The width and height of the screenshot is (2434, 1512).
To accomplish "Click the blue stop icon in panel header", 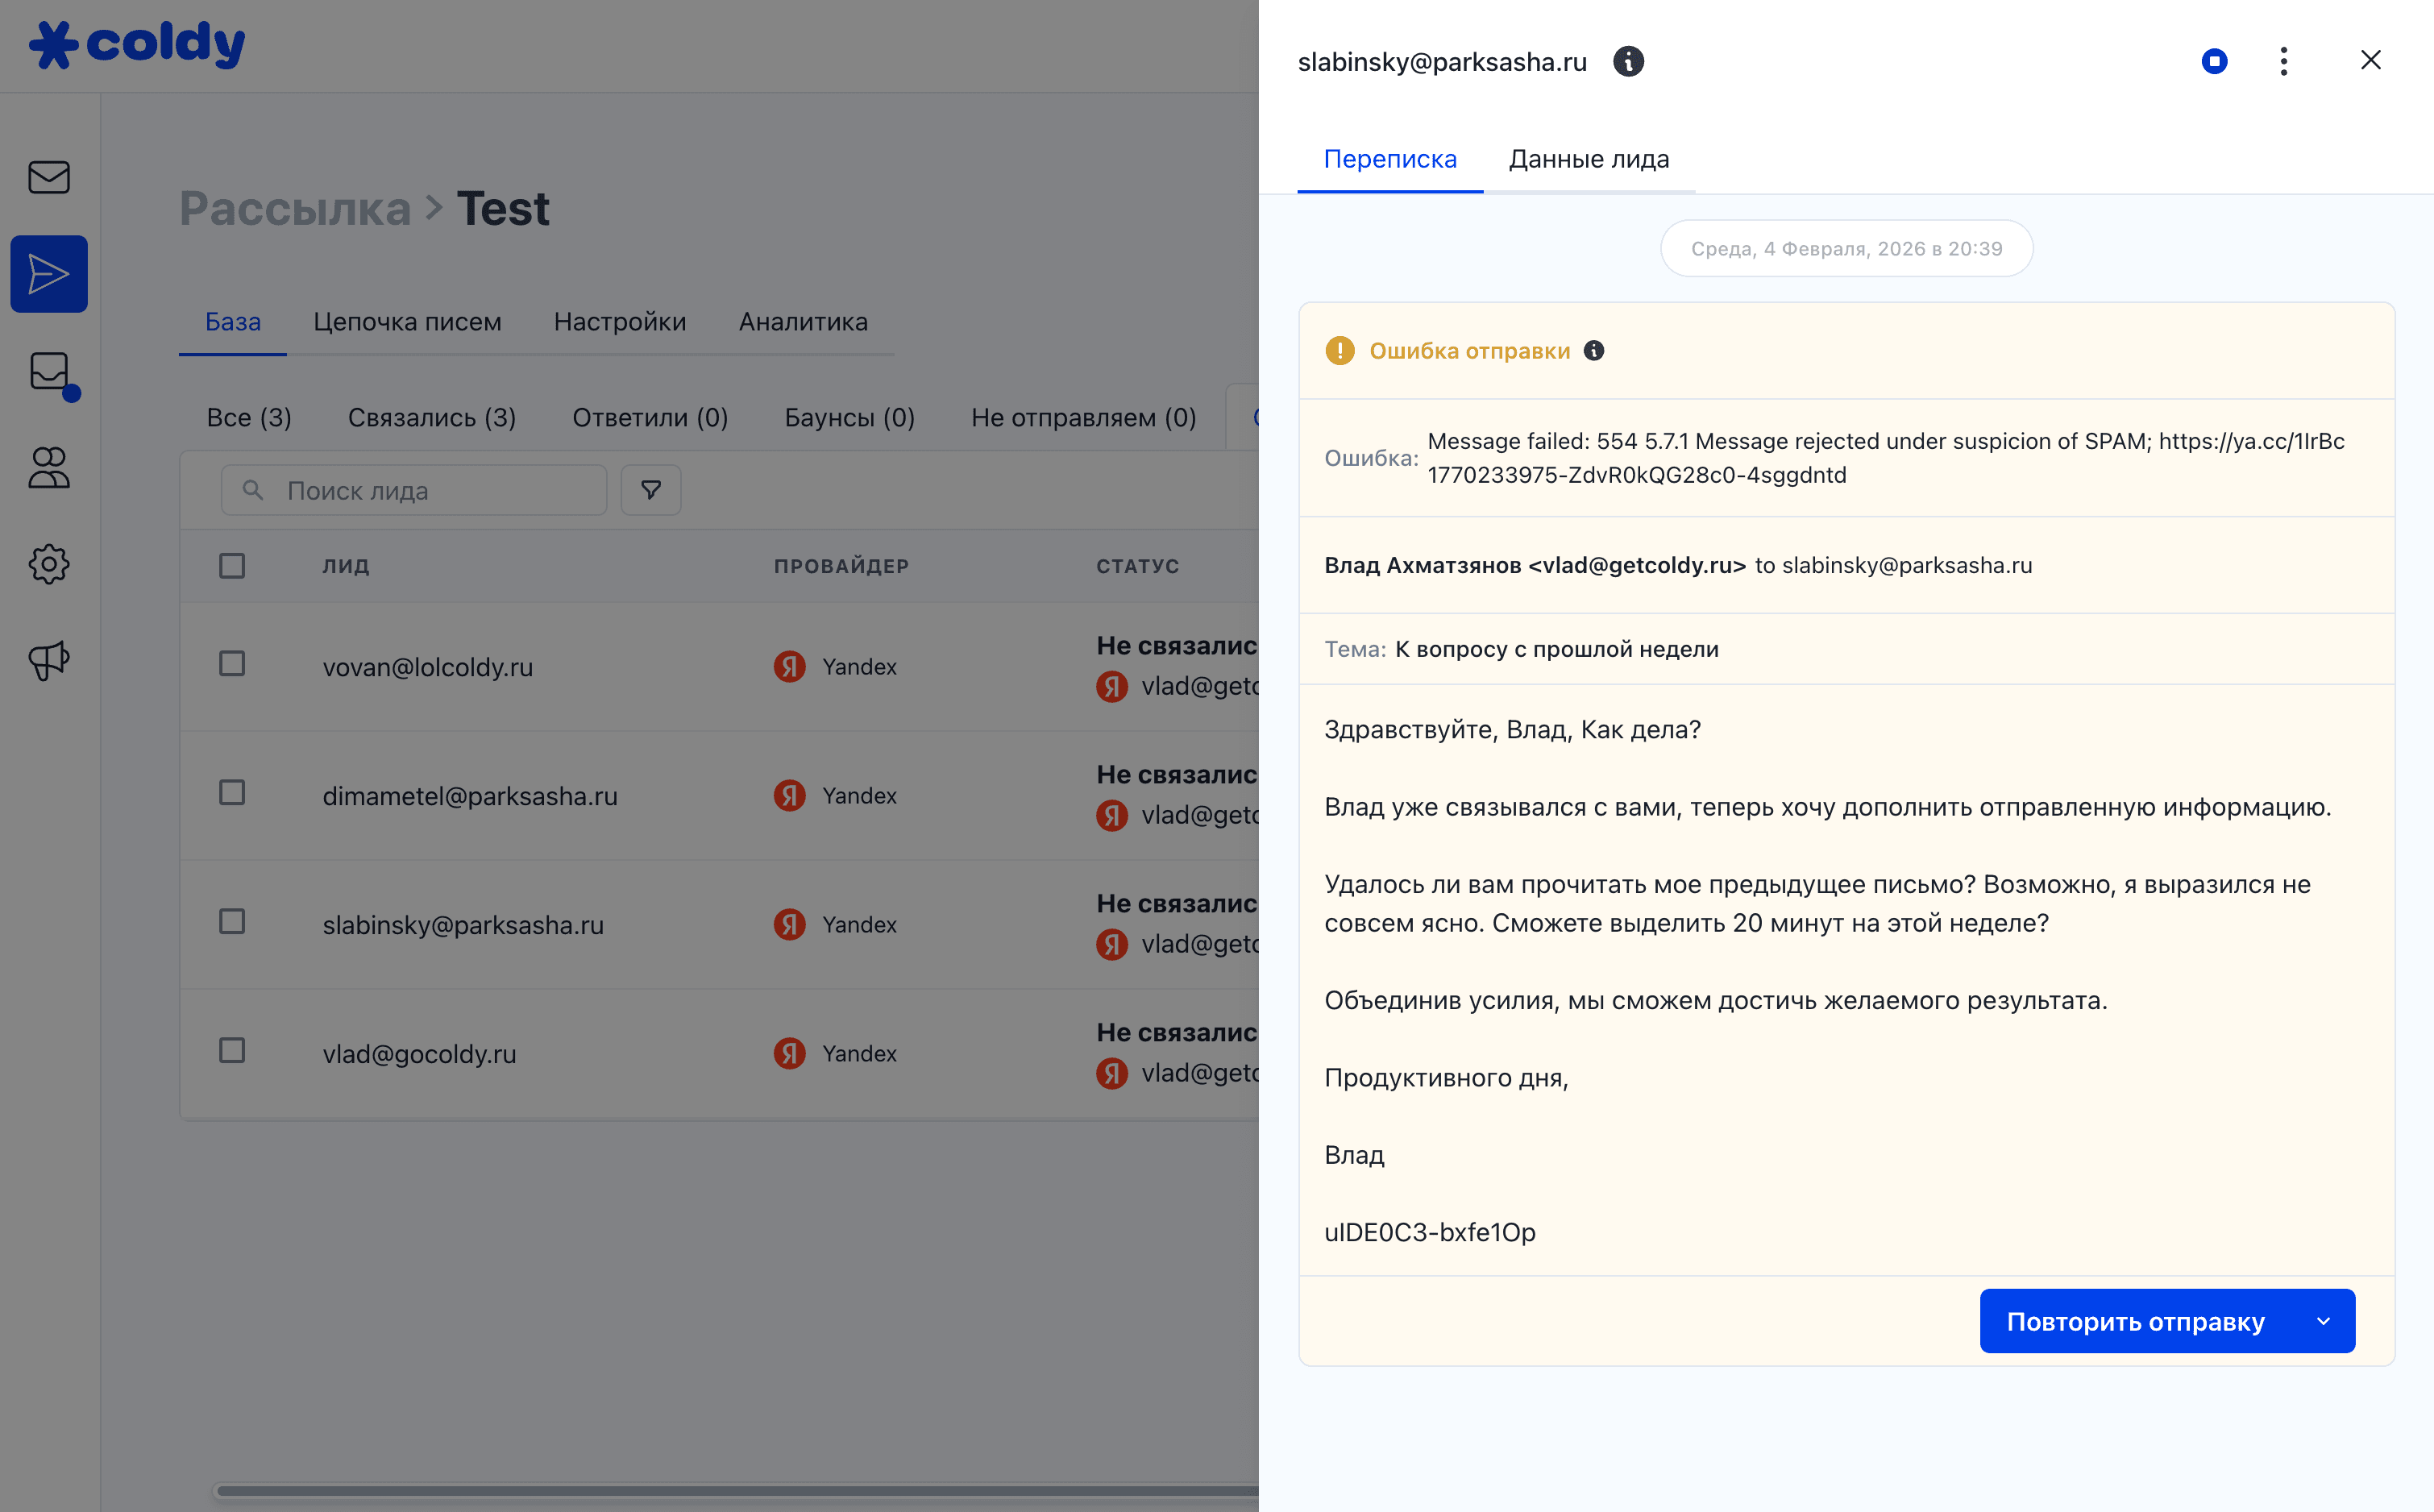I will click(2214, 62).
